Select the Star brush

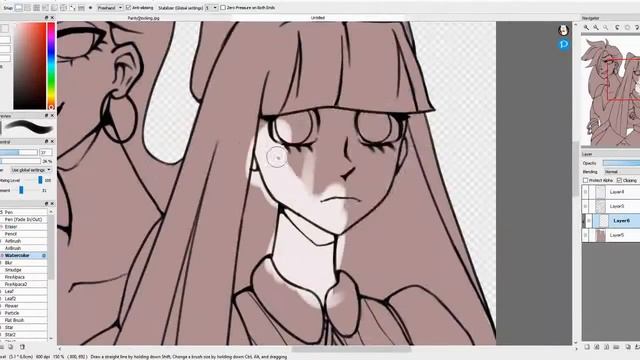(x=24, y=327)
